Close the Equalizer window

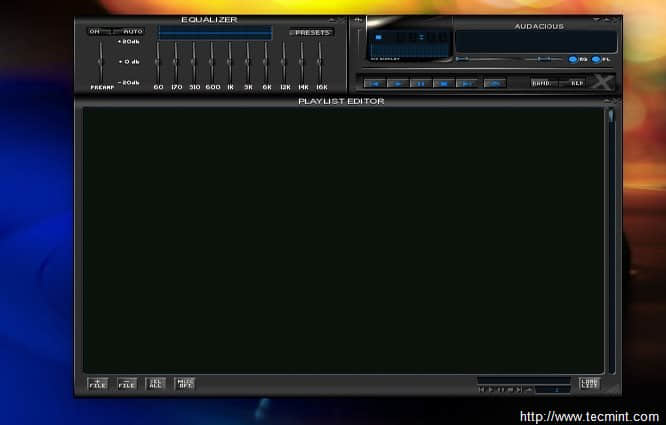click(x=341, y=20)
